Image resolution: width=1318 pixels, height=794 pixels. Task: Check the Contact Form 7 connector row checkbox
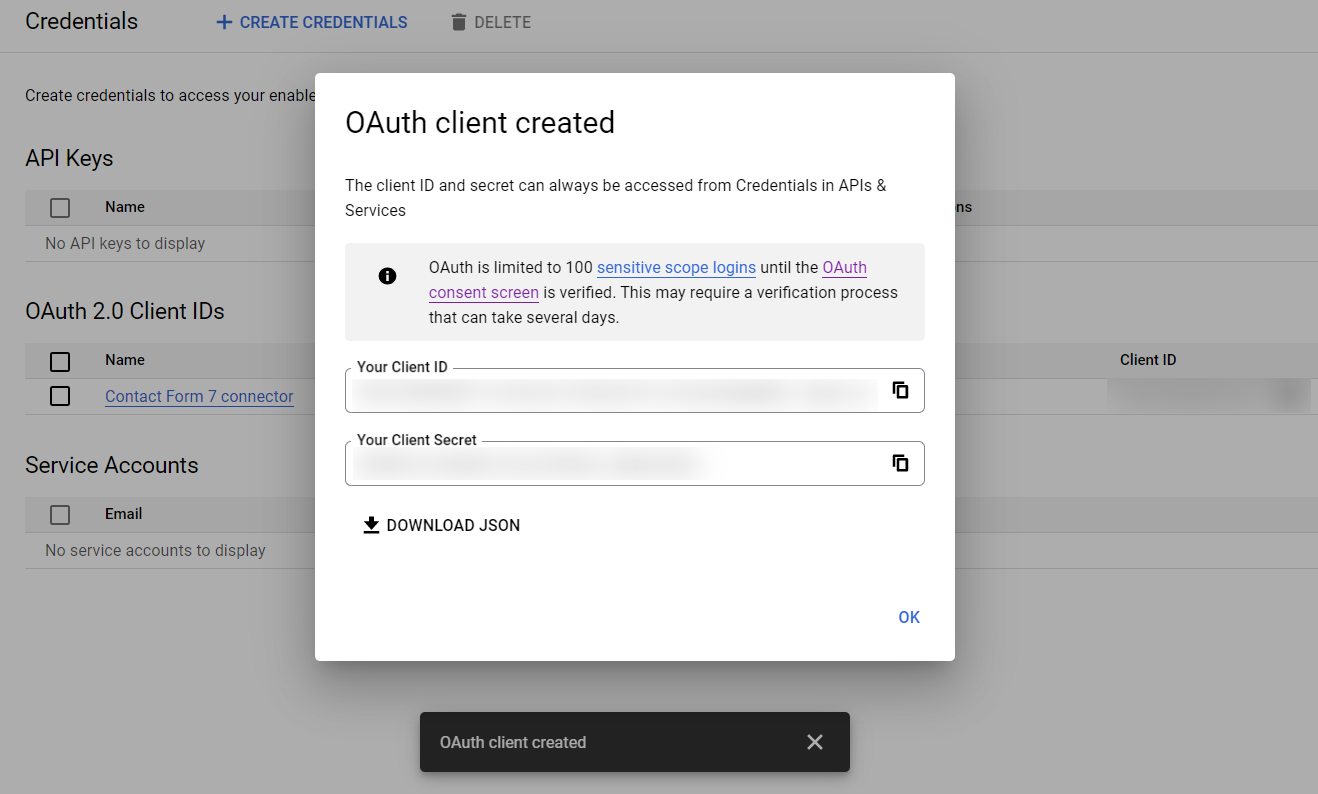tap(59, 396)
